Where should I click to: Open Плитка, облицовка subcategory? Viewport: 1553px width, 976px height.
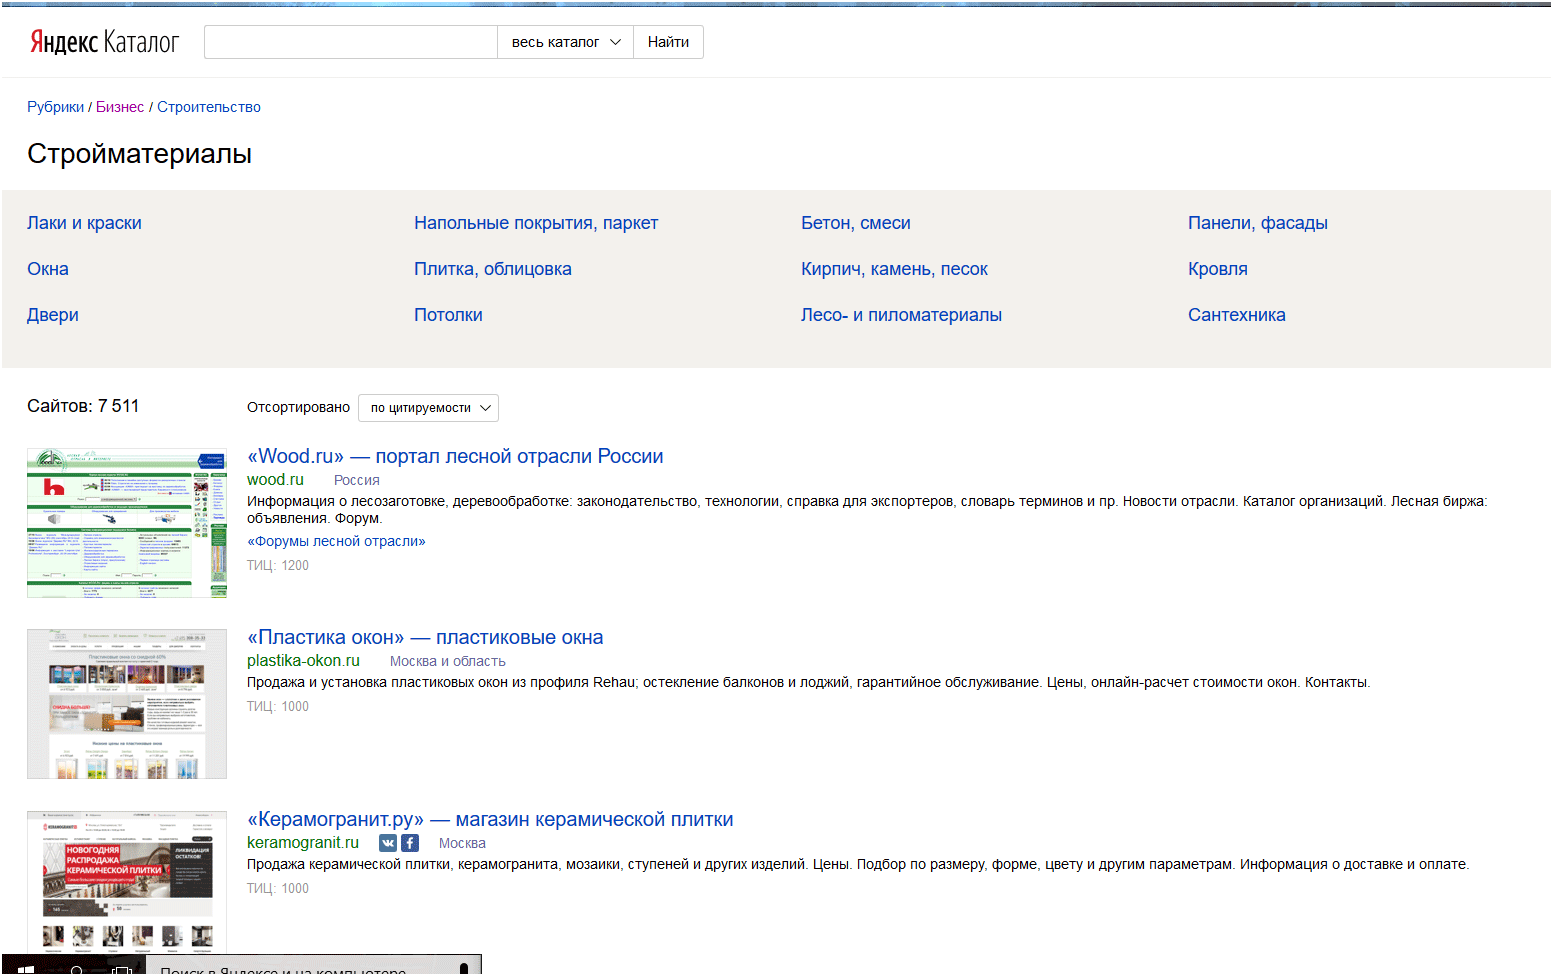coord(493,269)
